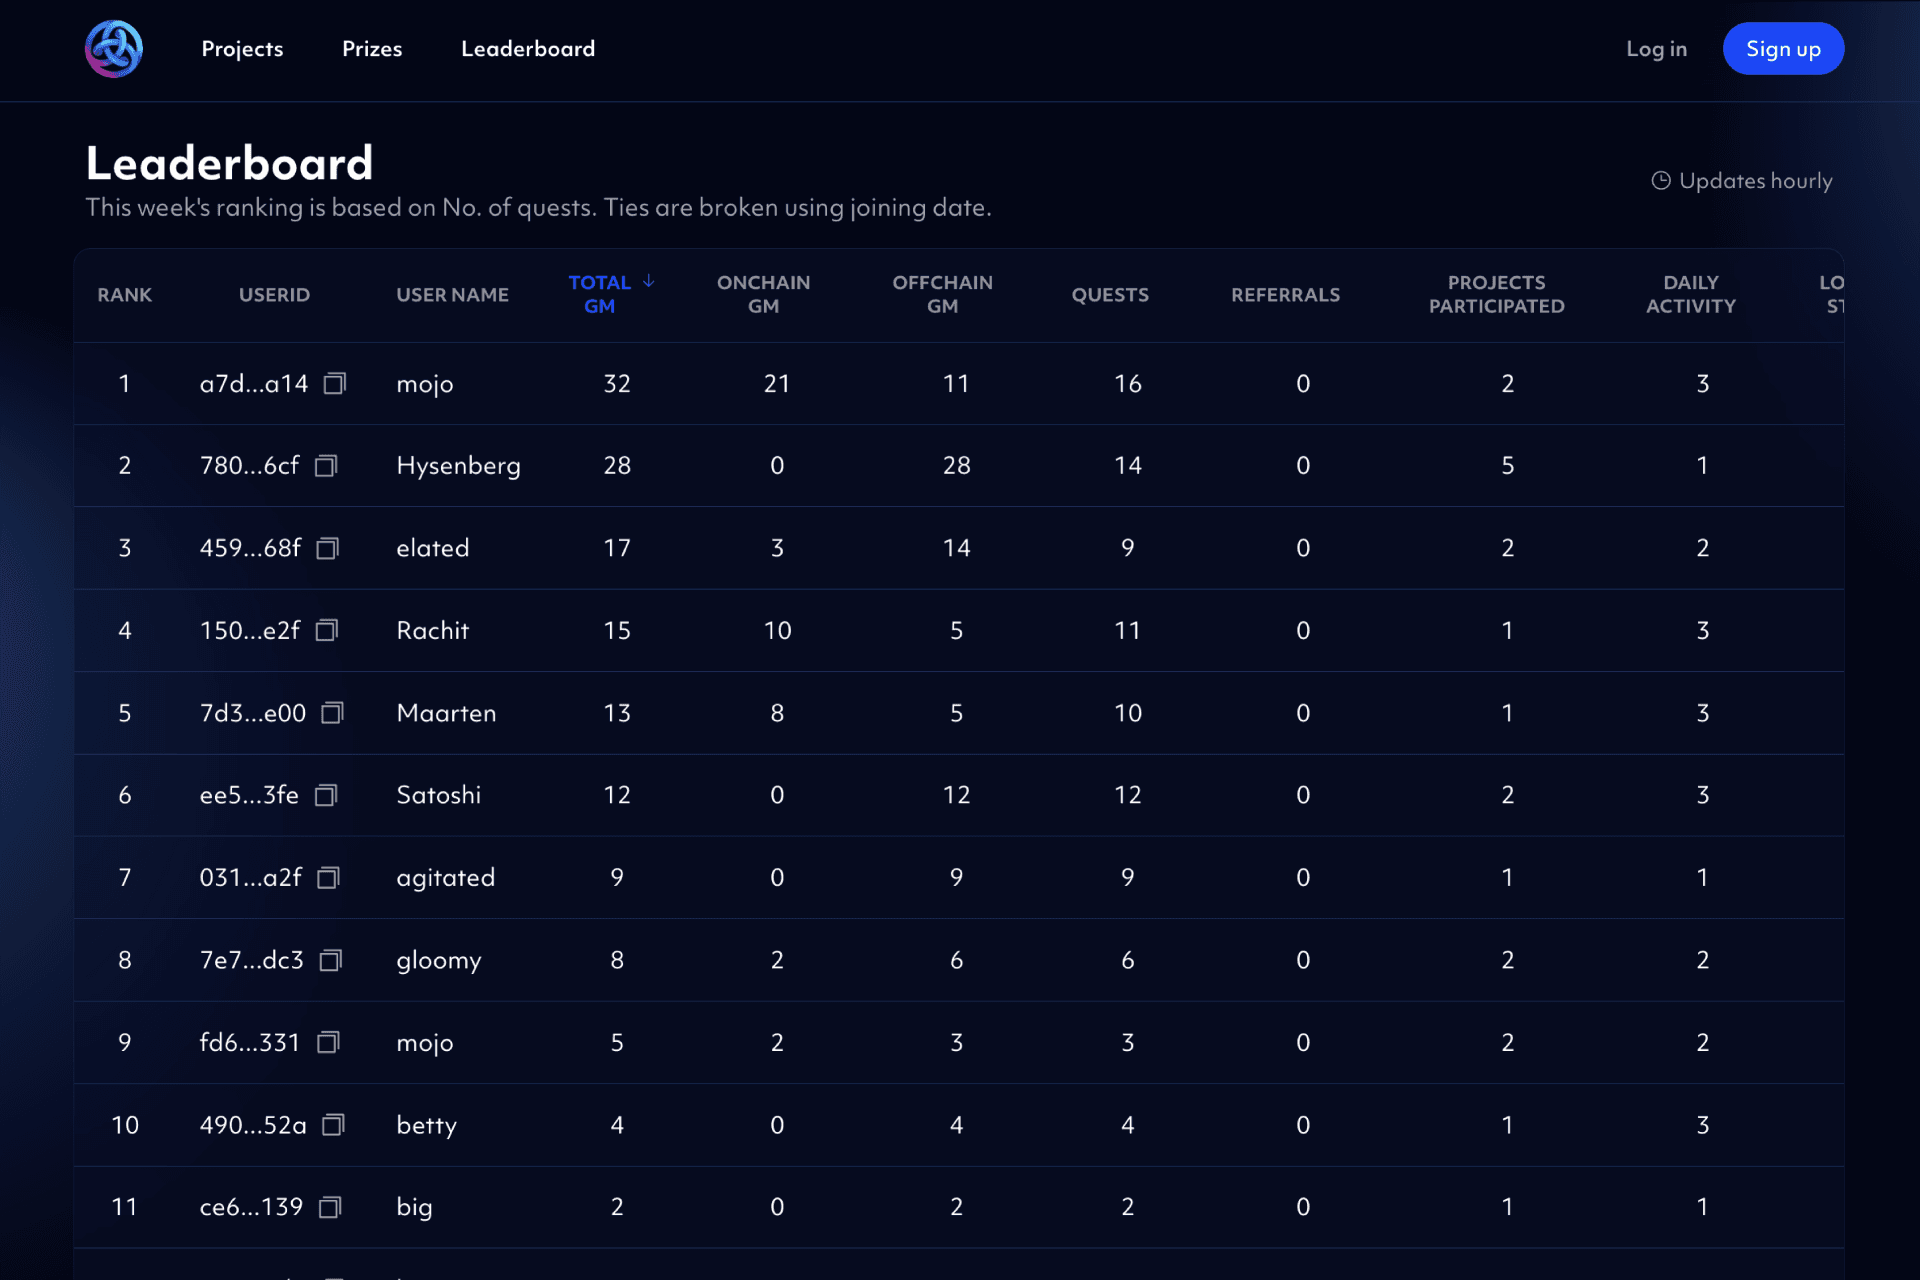Image resolution: width=1920 pixels, height=1280 pixels.
Task: Select user name big
Action: (415, 1208)
